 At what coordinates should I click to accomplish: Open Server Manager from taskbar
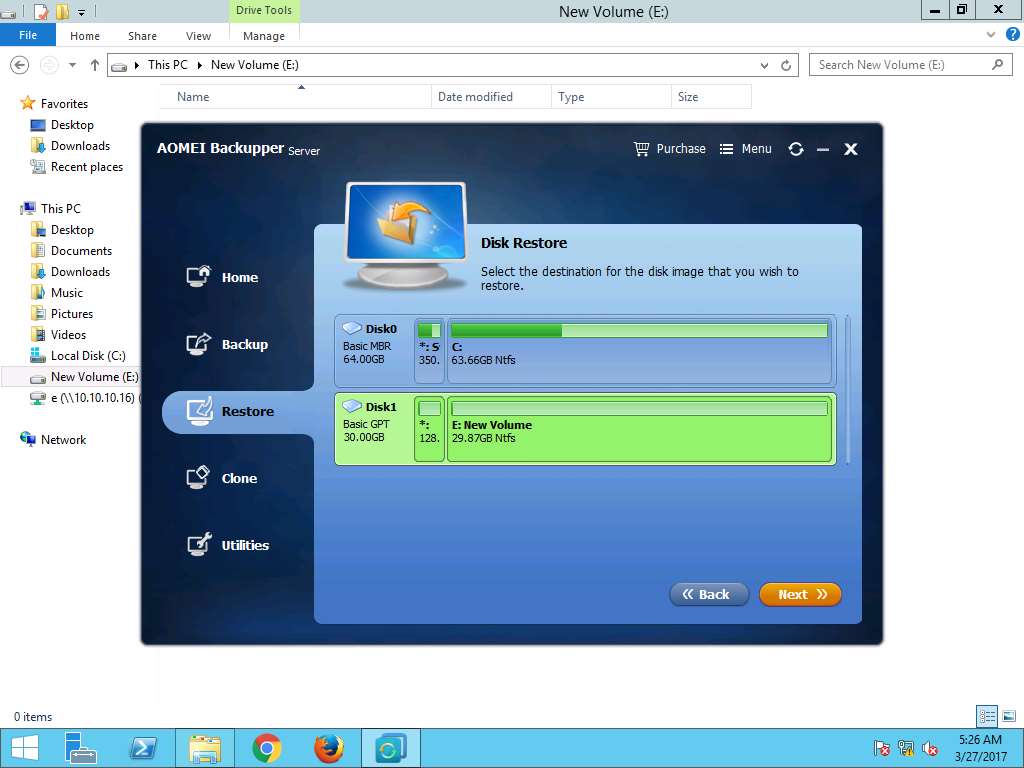[80, 748]
